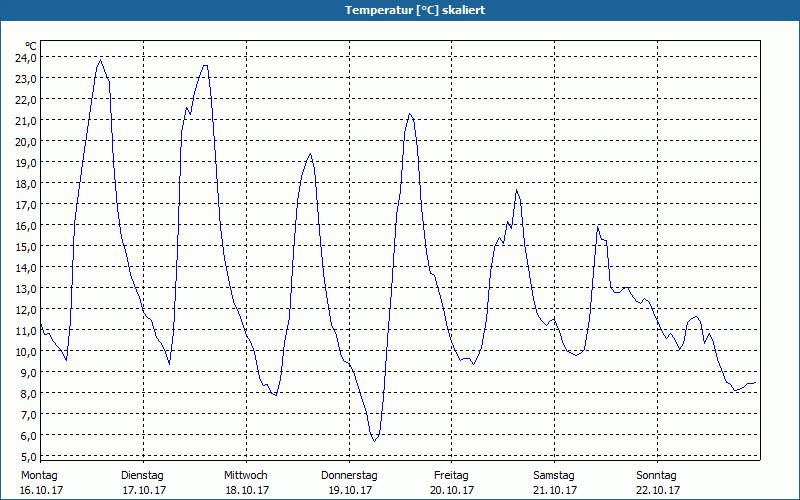Click the 6,0 axis value

click(x=28, y=436)
